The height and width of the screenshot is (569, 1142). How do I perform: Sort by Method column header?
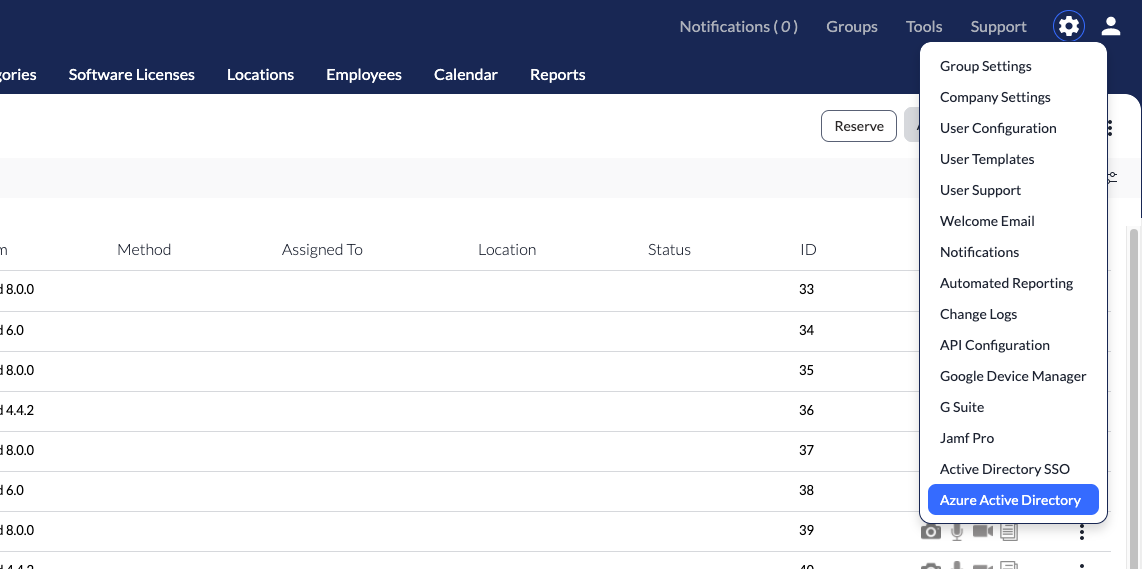coord(144,250)
